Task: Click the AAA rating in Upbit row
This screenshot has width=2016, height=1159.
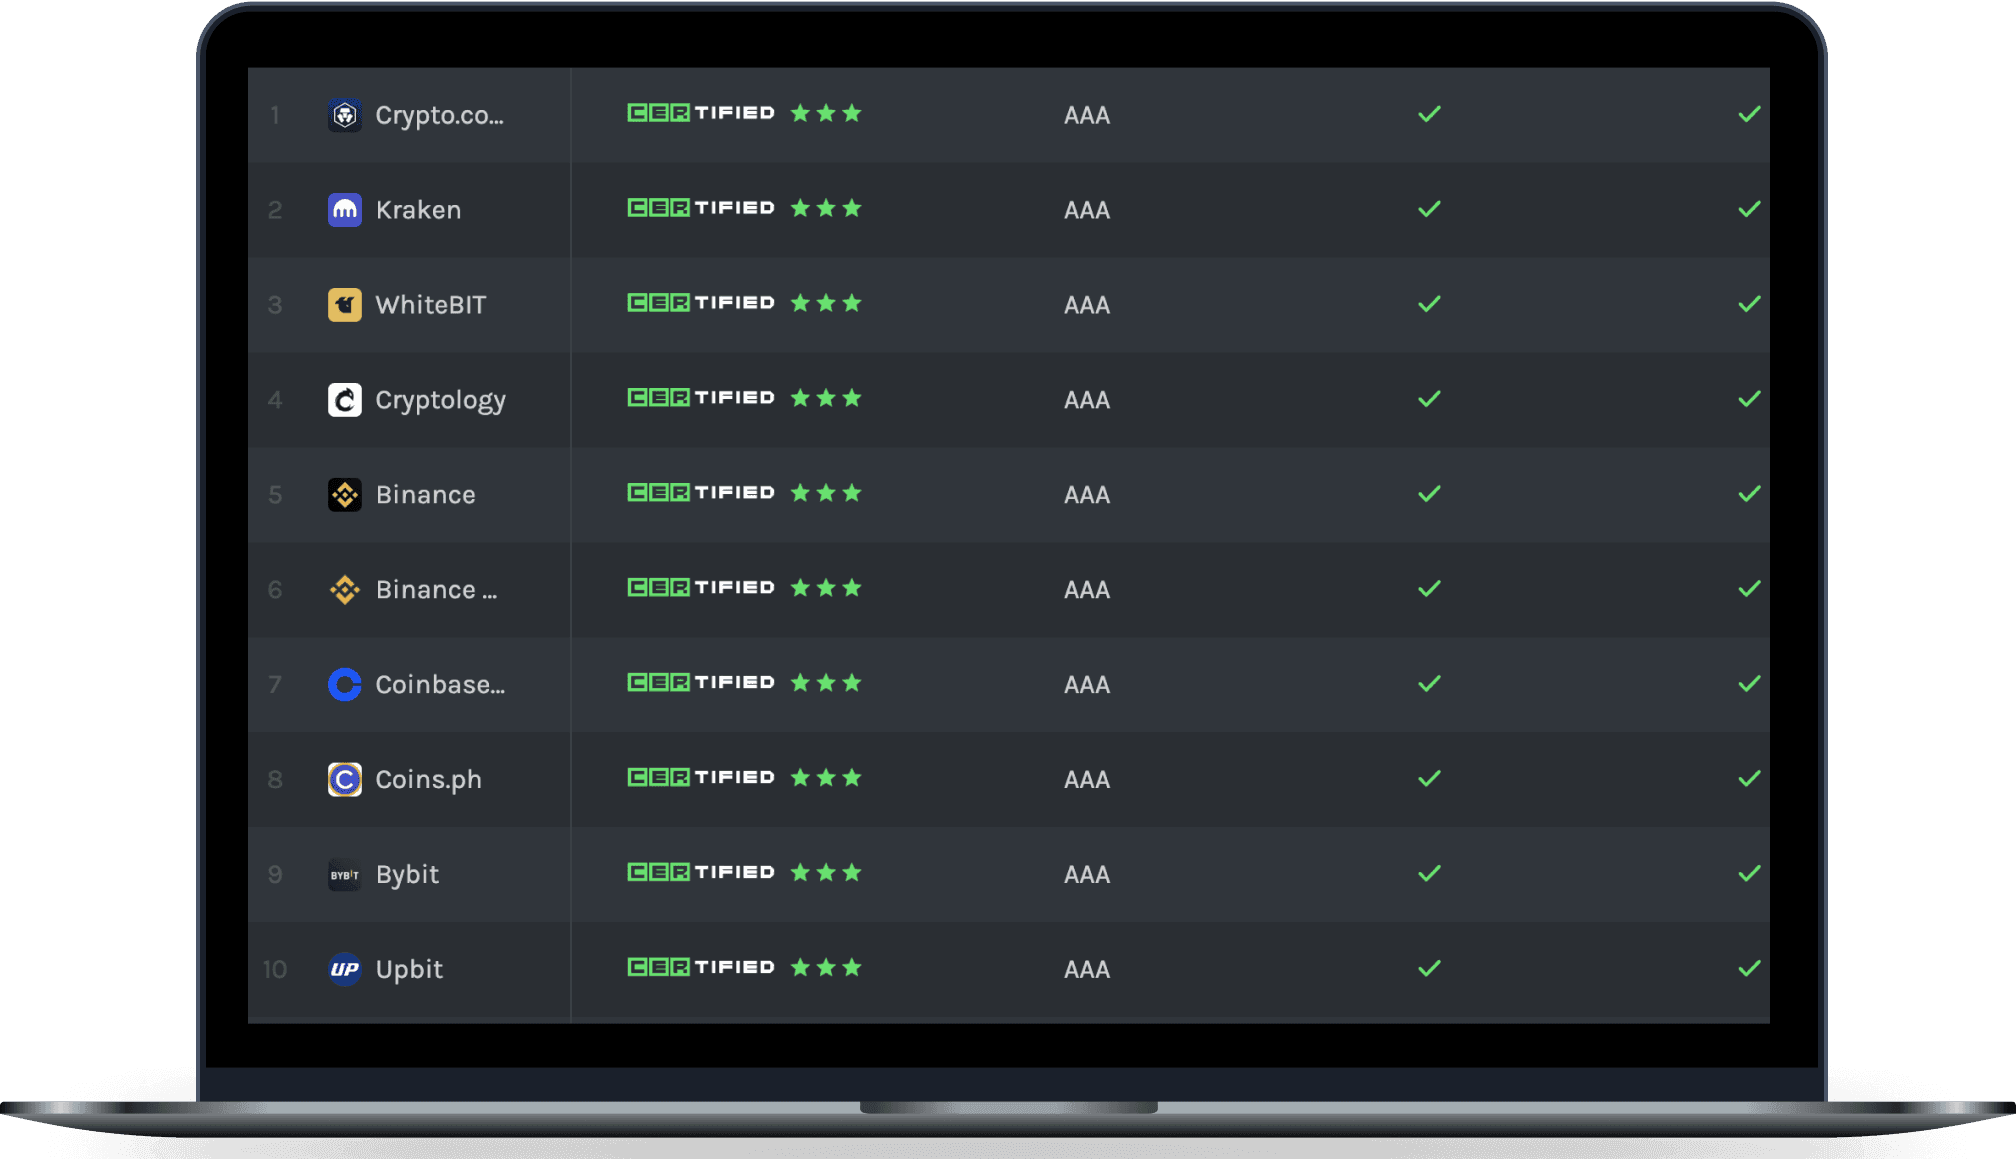Action: 1087,971
